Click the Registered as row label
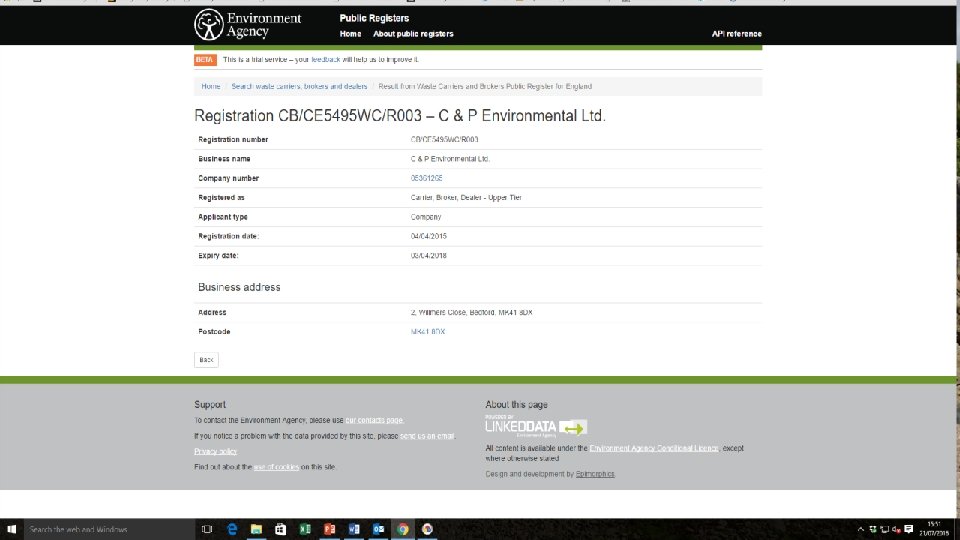 click(x=221, y=198)
